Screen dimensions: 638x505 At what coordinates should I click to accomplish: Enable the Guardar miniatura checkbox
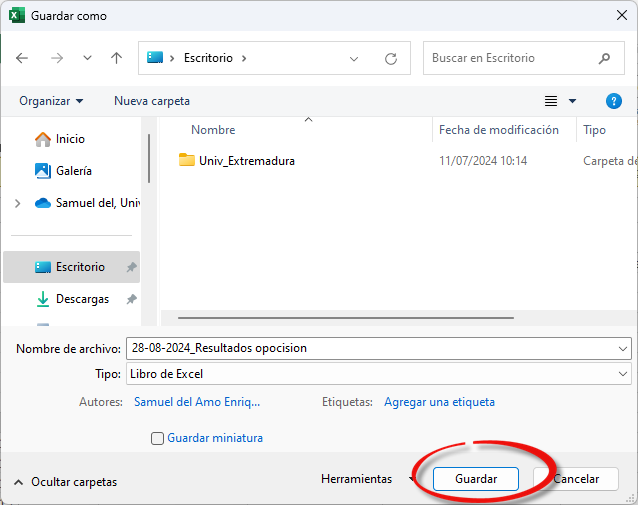click(x=157, y=438)
